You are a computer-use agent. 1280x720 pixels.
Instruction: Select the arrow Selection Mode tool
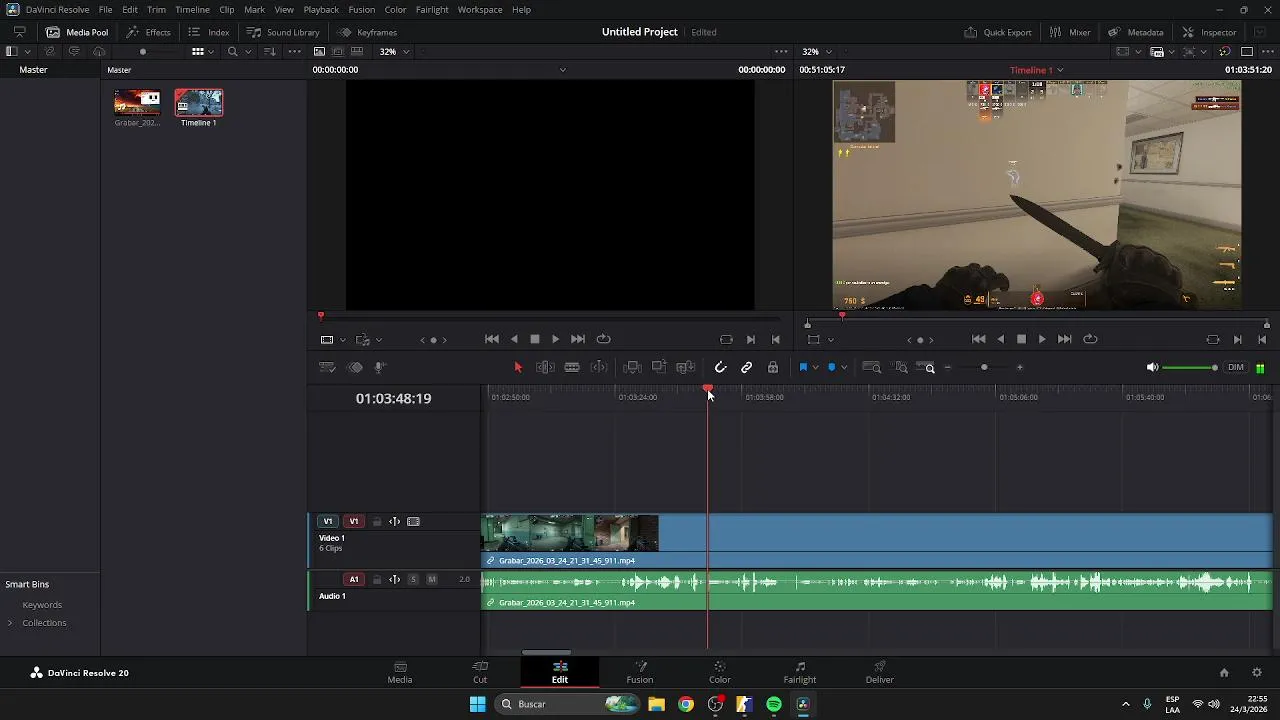(x=518, y=367)
